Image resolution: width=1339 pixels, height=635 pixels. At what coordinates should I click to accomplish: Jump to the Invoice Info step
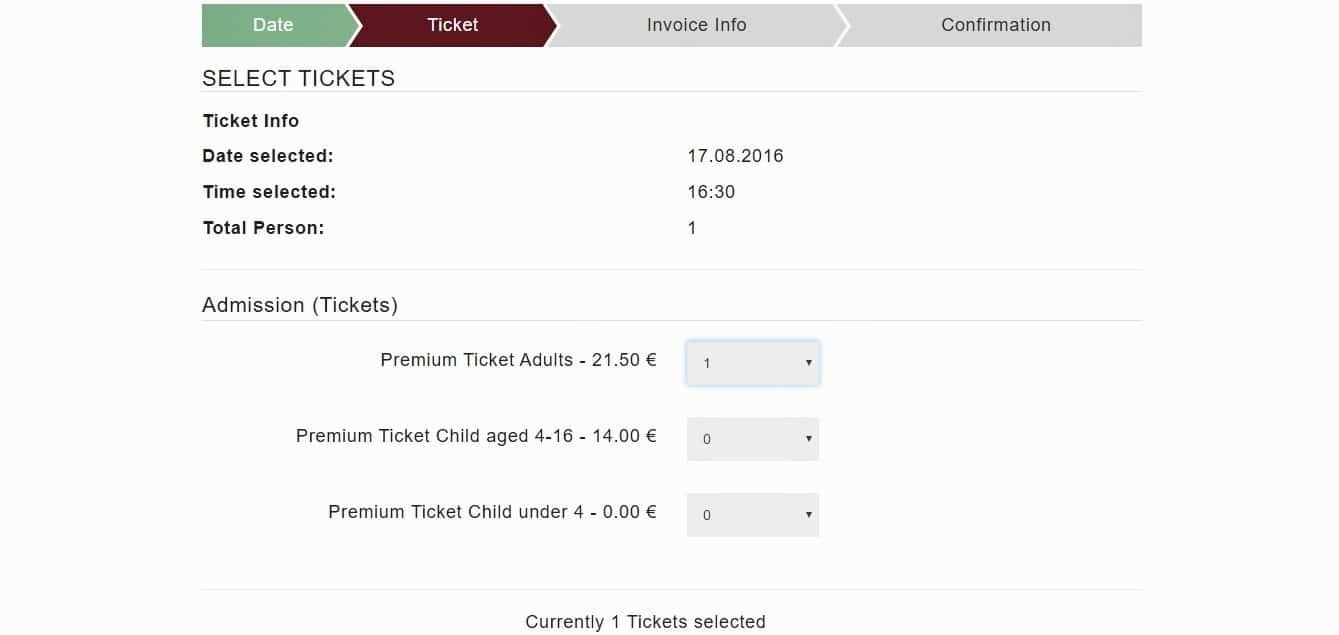(696, 25)
